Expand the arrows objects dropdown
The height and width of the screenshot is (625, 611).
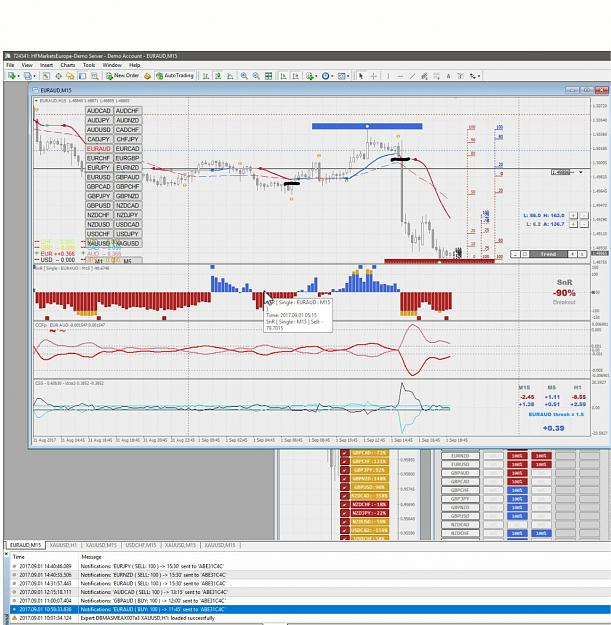pyautogui.click(x=479, y=76)
